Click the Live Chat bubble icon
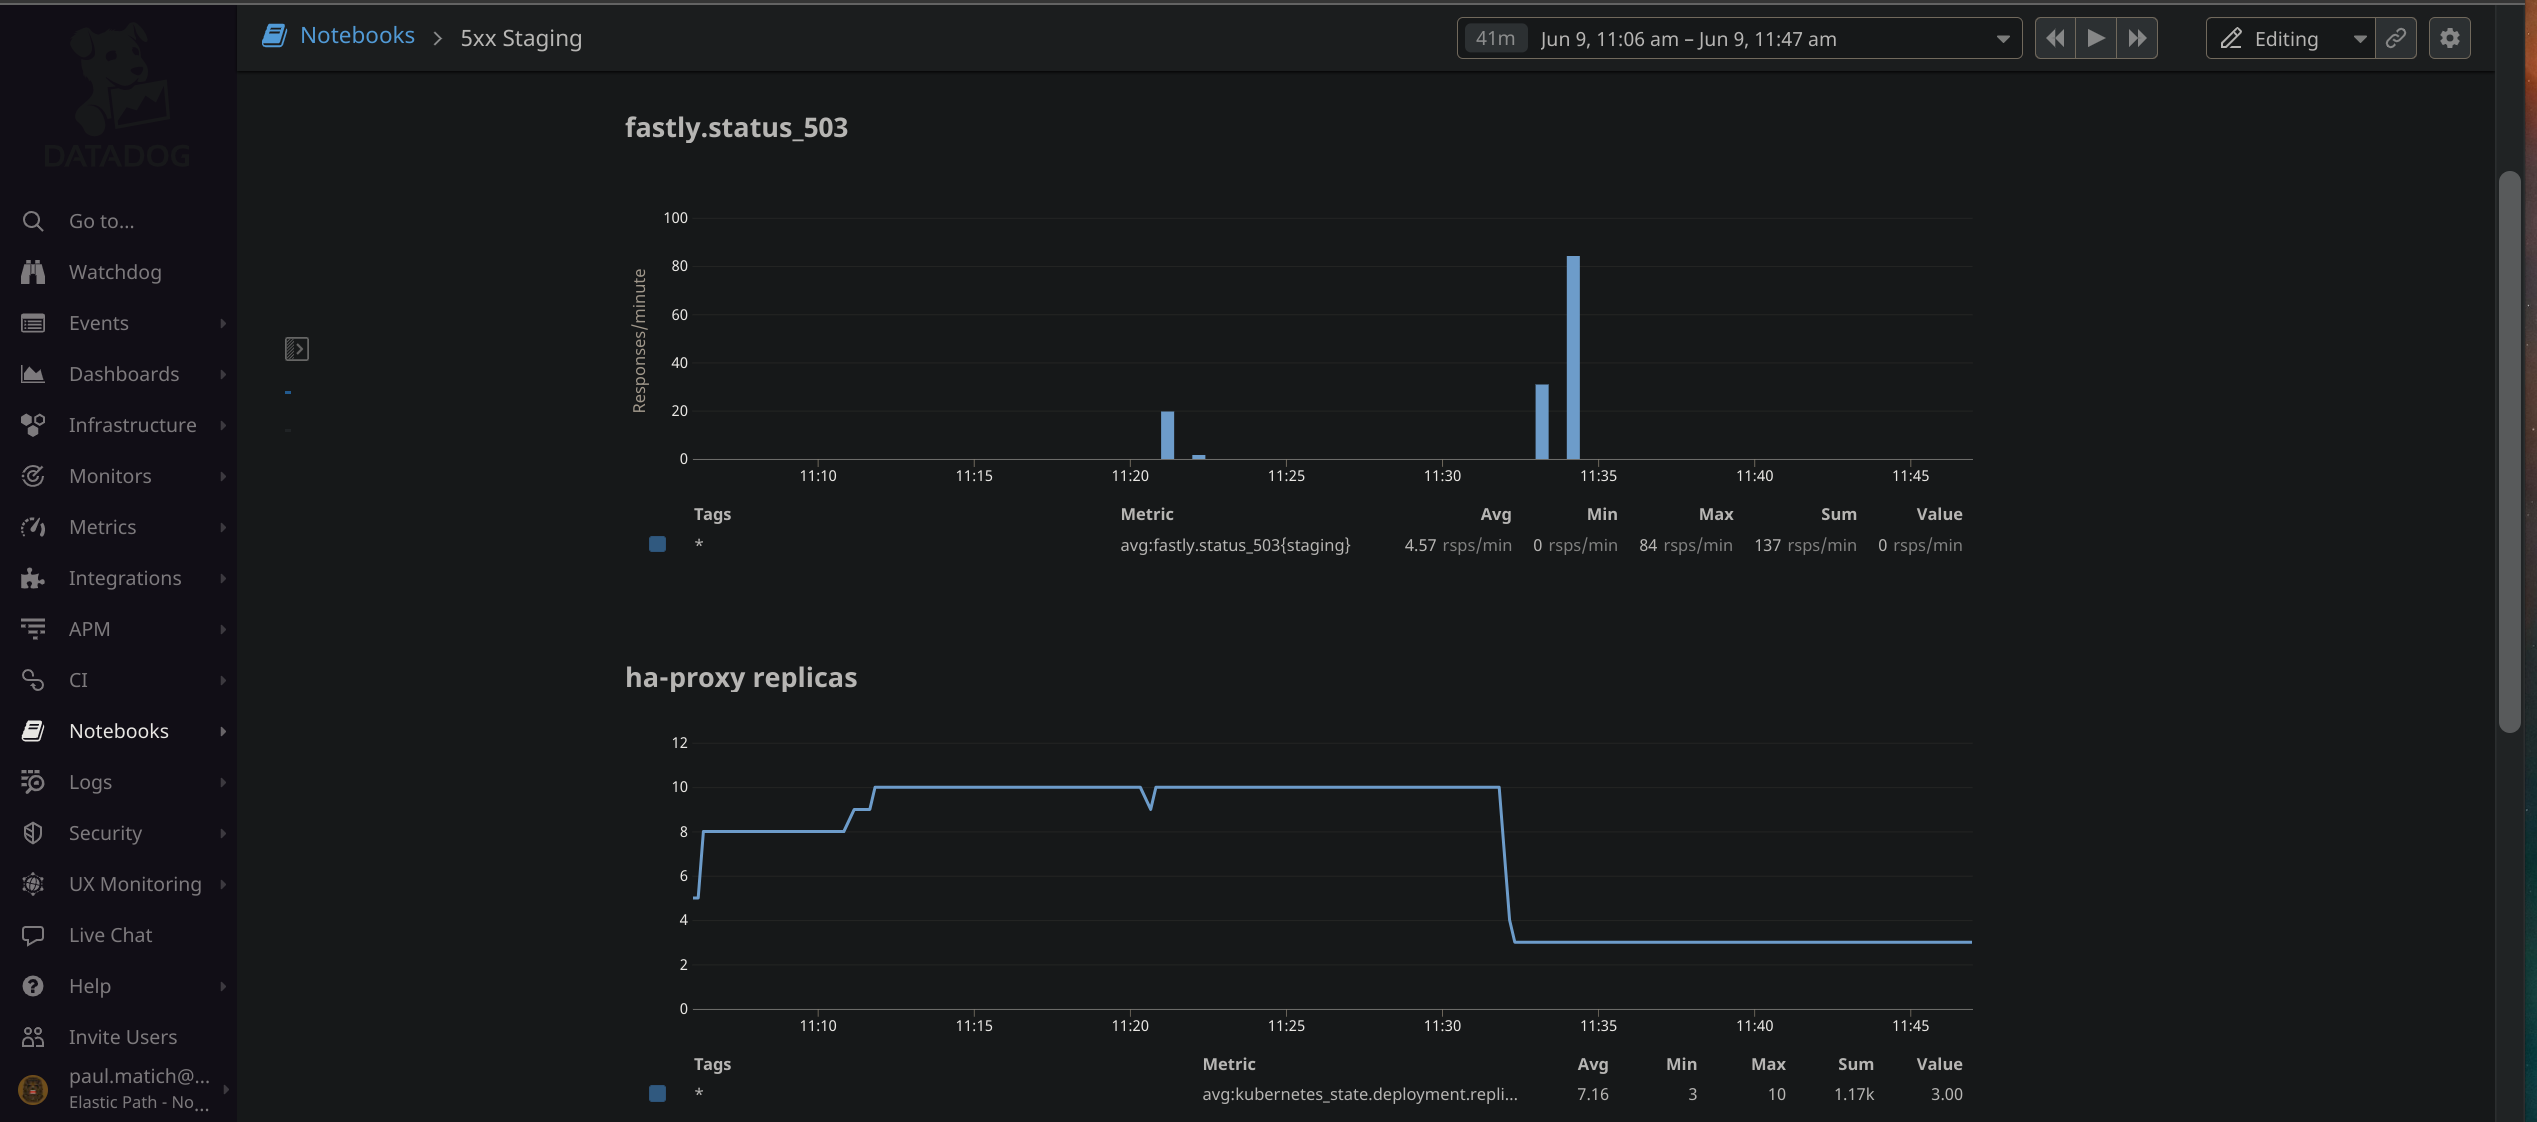The height and width of the screenshot is (1122, 2537). 33,935
